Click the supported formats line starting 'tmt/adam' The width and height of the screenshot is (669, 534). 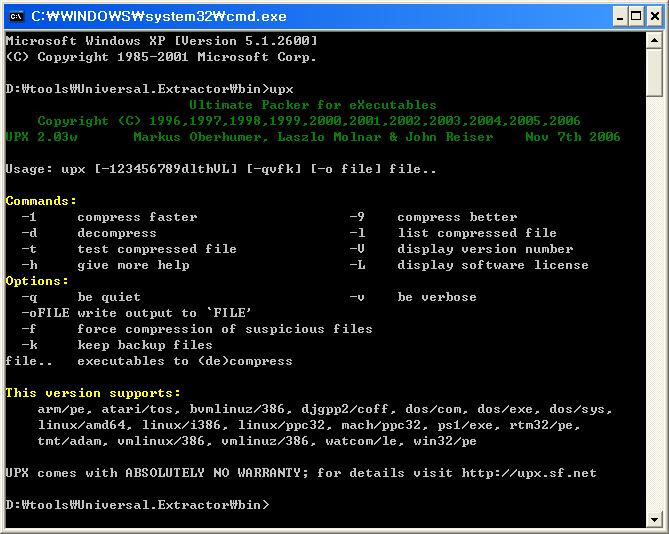coord(257,441)
